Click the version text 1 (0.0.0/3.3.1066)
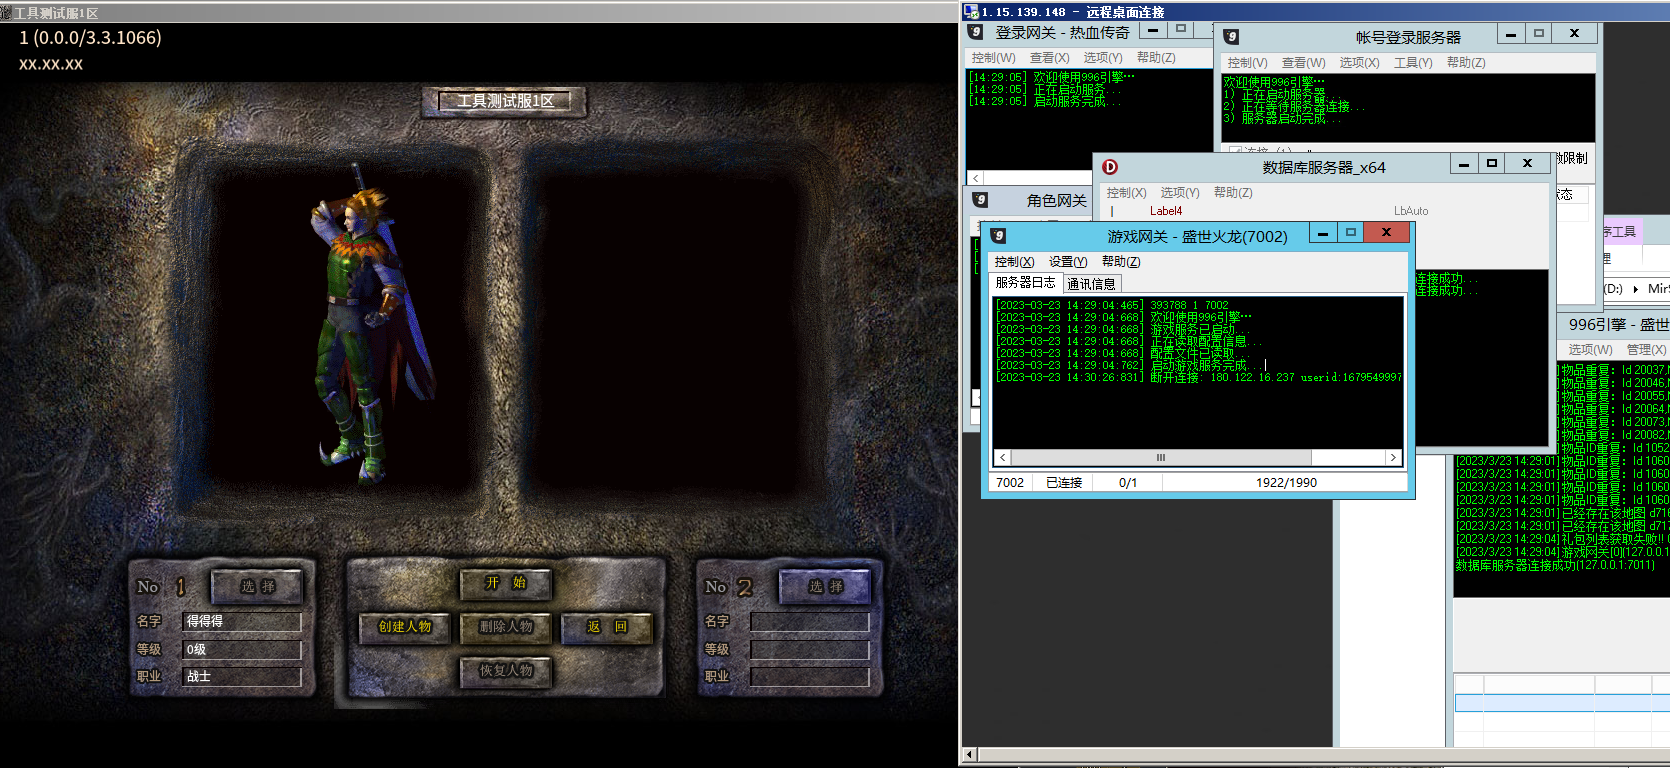 (x=90, y=38)
